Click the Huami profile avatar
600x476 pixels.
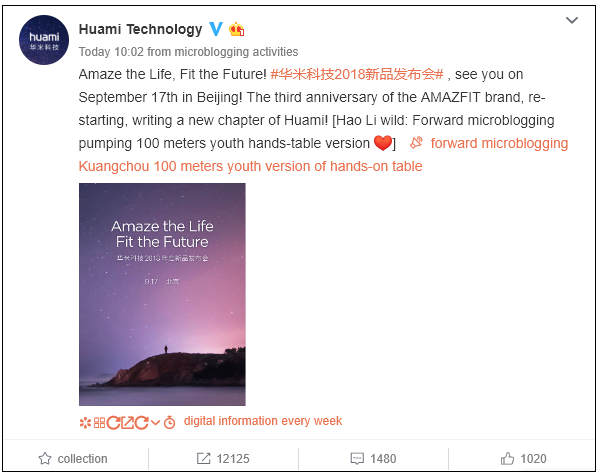click(x=44, y=43)
